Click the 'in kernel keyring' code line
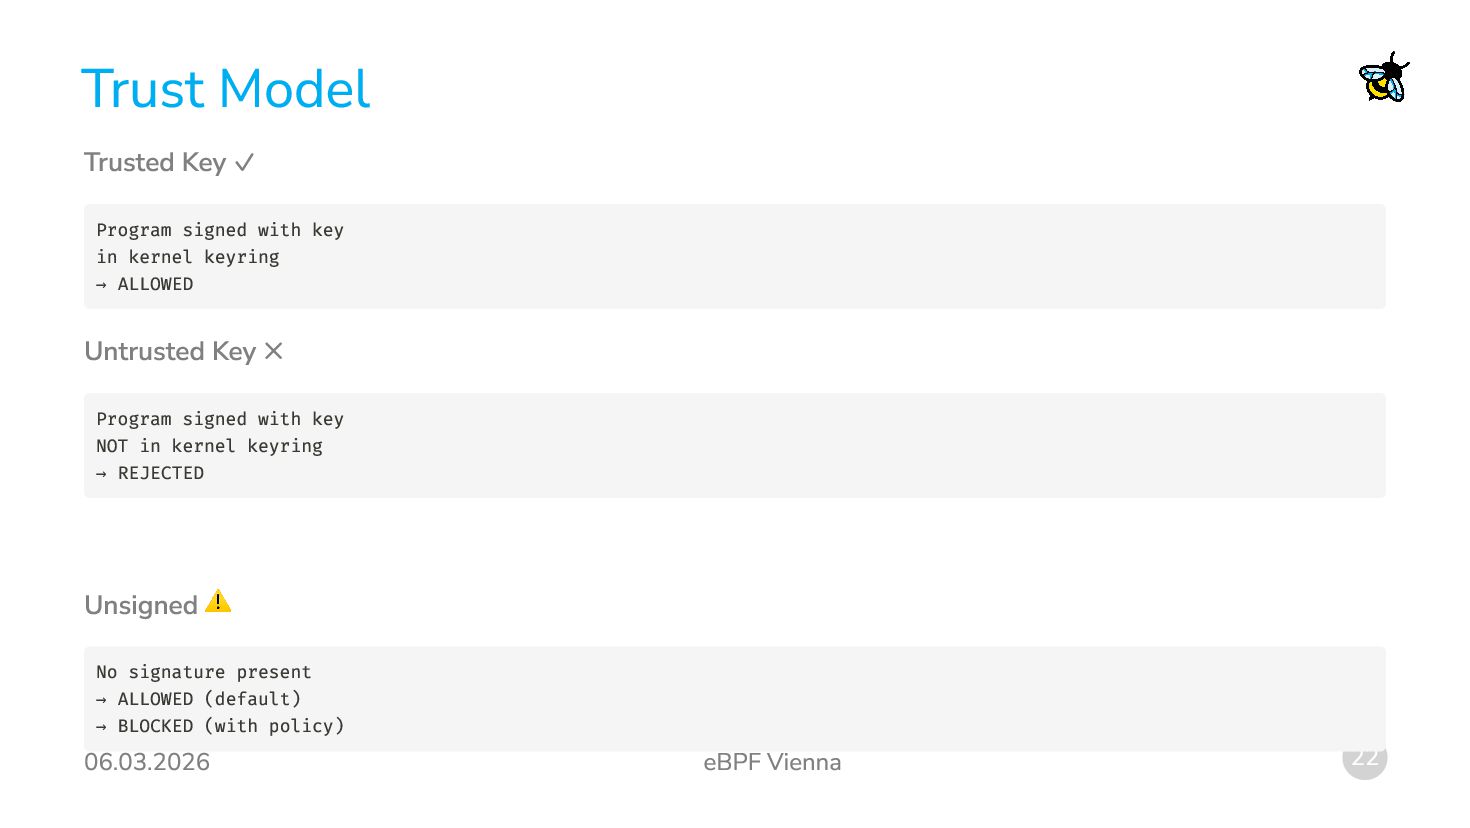The image size is (1470, 828). 188,257
